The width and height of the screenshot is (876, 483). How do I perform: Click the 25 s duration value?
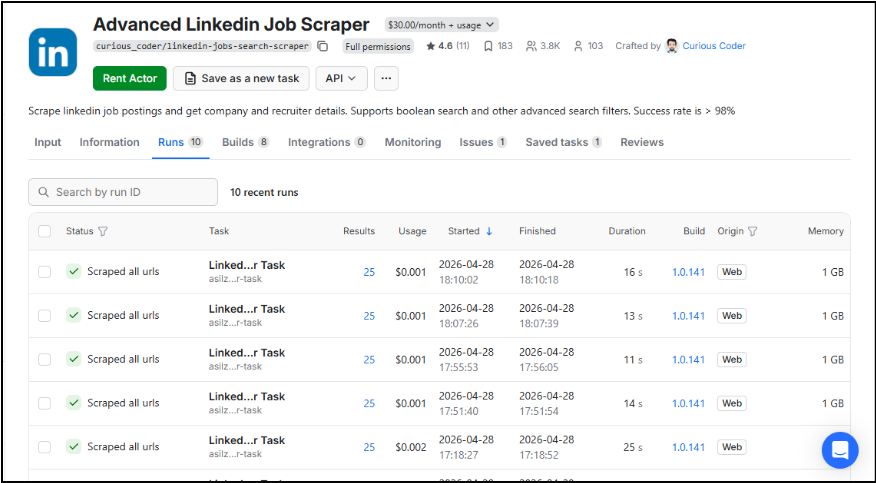(x=633, y=447)
